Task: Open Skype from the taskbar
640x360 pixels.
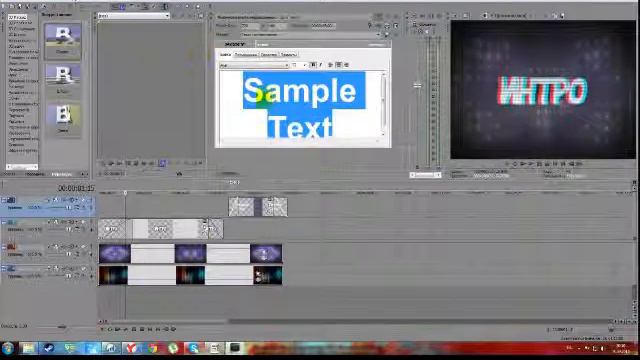Action: (194, 348)
